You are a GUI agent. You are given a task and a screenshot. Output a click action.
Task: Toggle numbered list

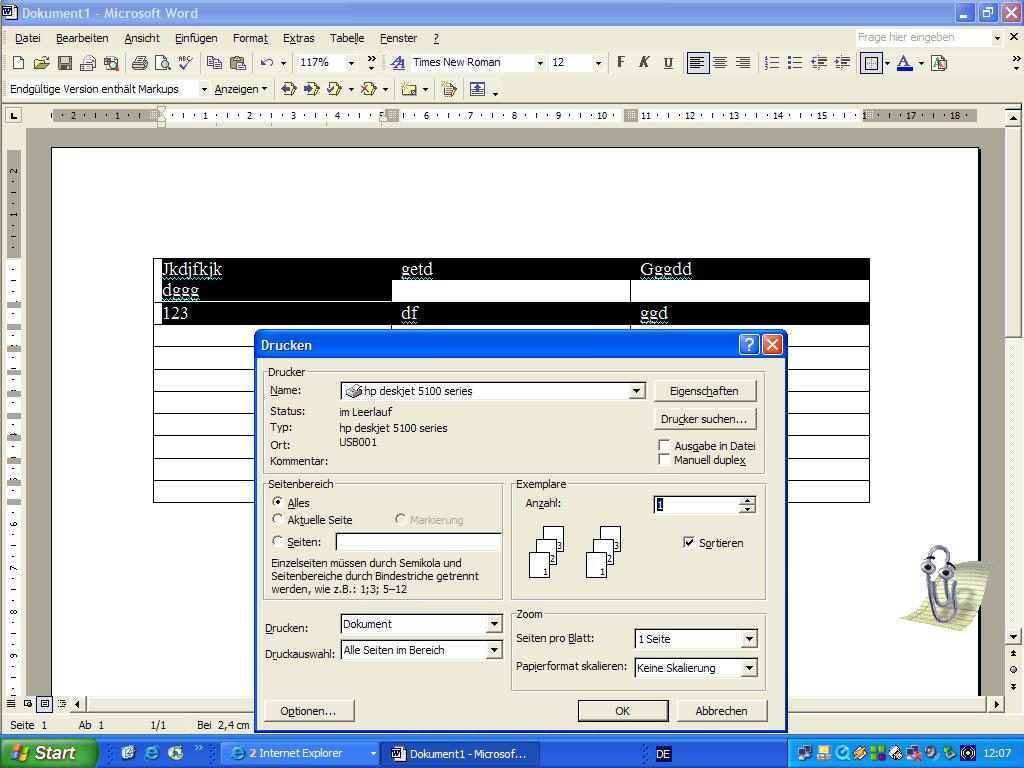(x=771, y=63)
